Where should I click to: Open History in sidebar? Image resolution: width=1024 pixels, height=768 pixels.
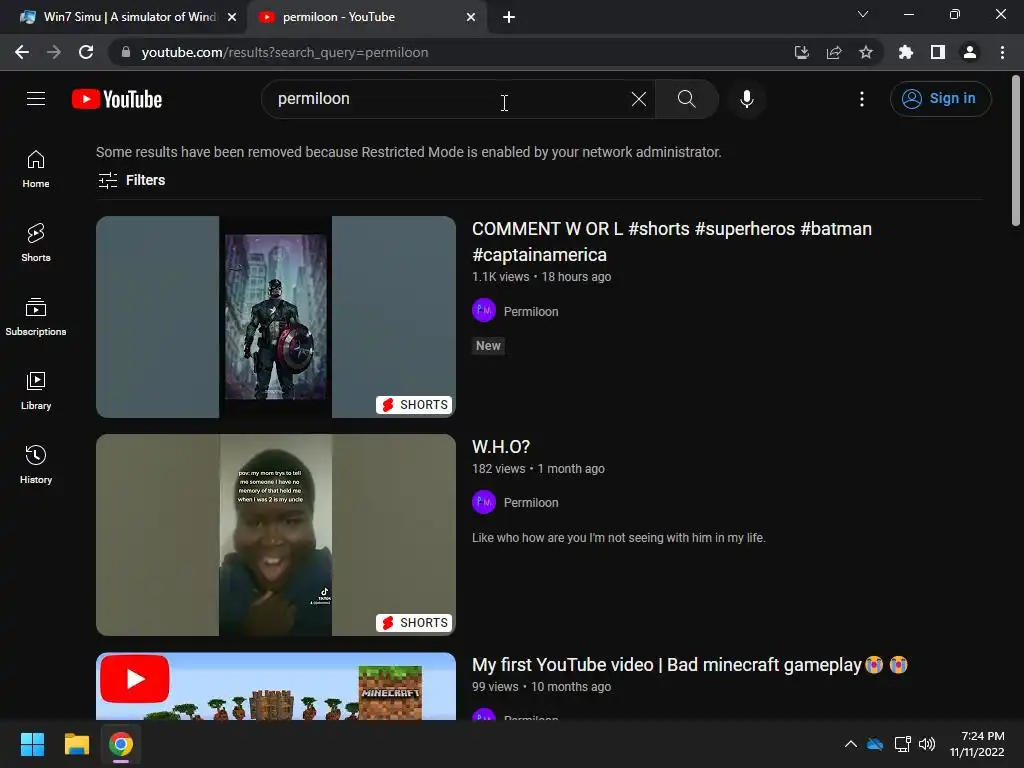(36, 464)
